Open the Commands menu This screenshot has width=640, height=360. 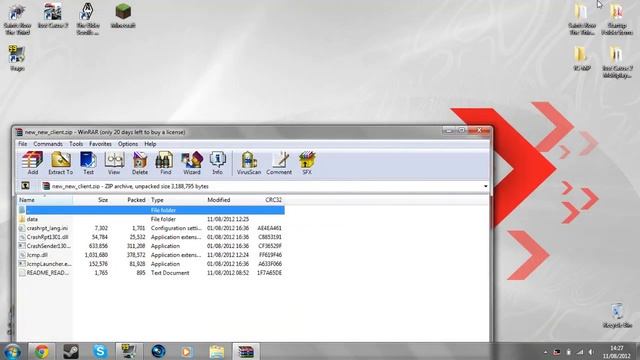pos(48,144)
